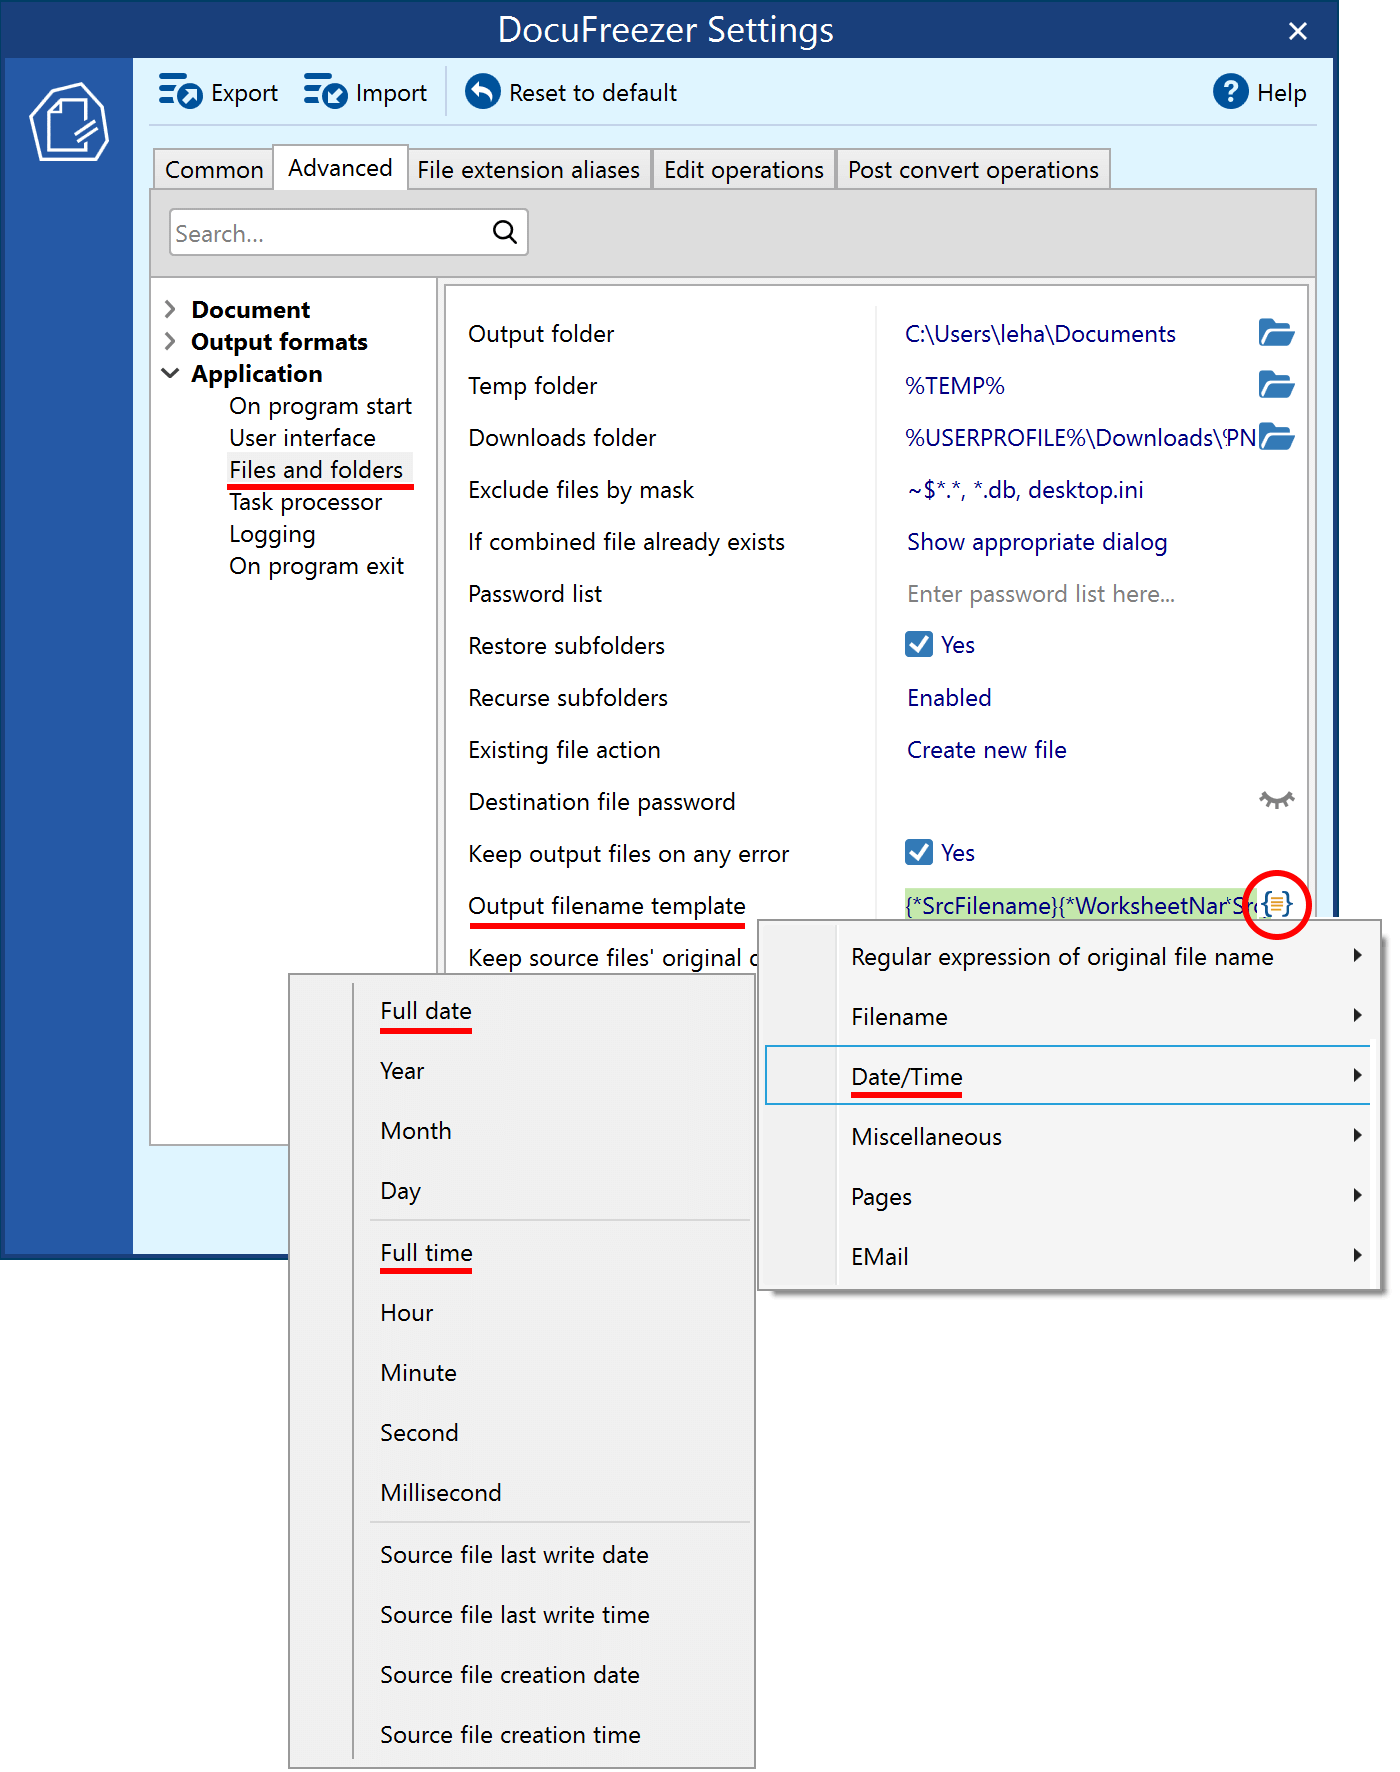Open File extension aliases tab

pyautogui.click(x=528, y=170)
